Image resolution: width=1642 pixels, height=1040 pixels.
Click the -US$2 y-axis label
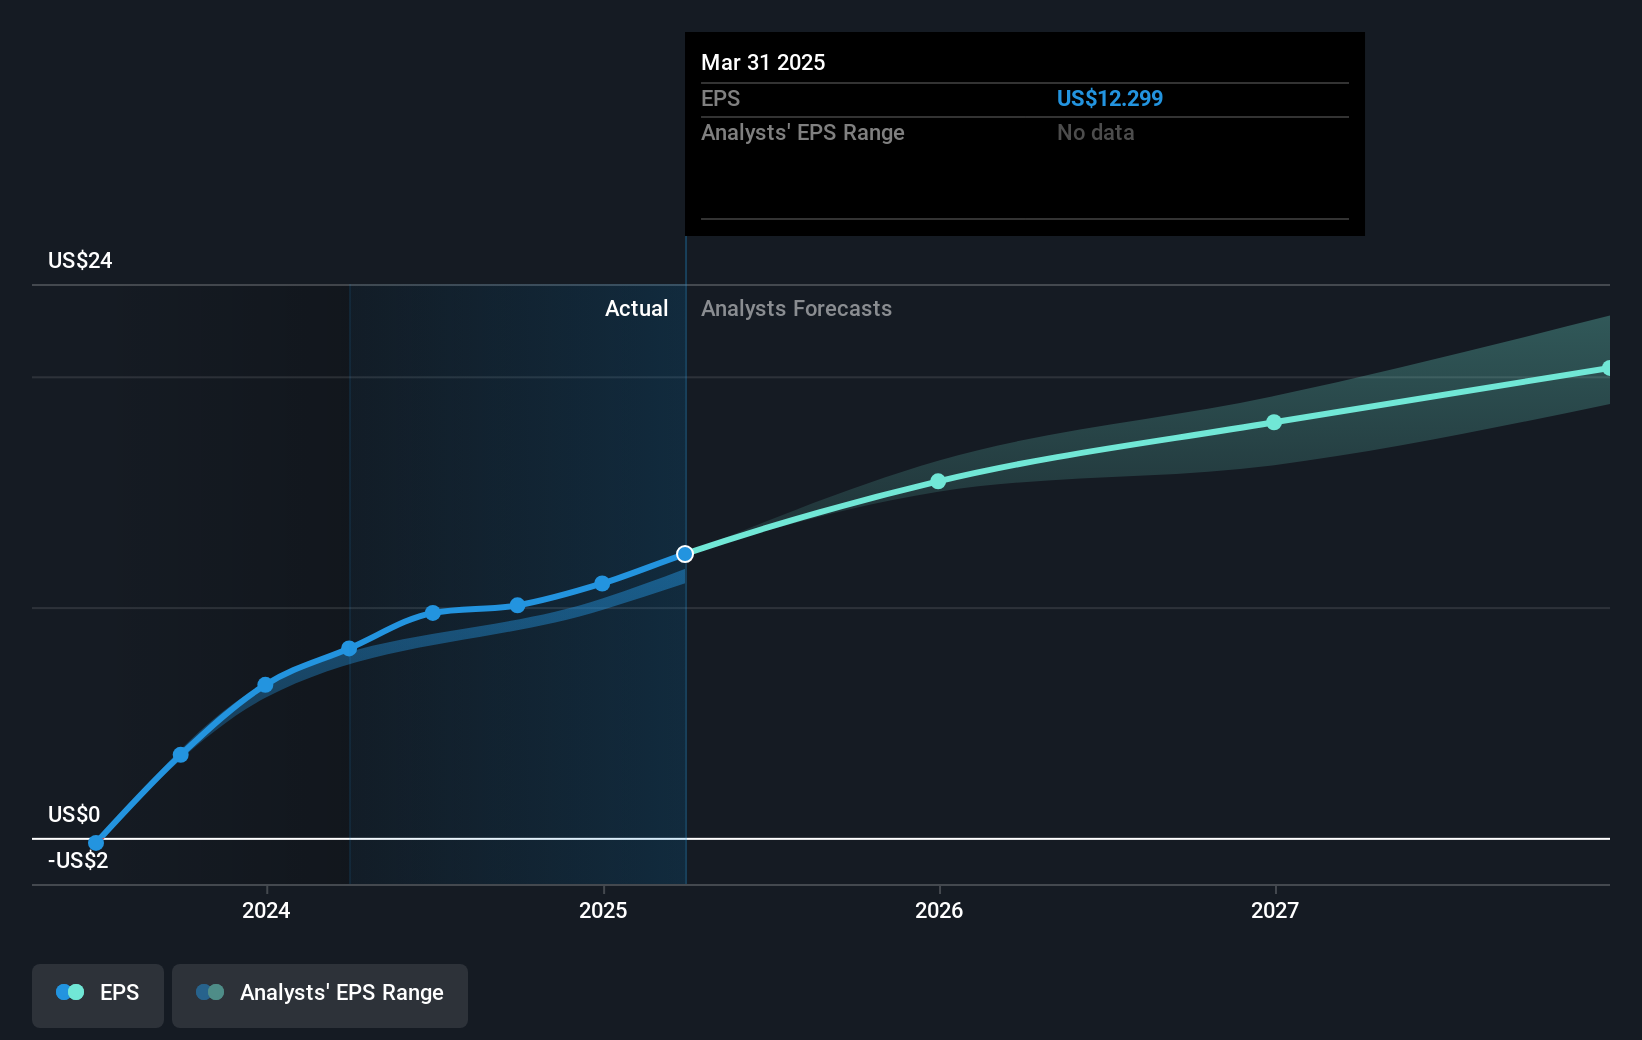point(78,860)
